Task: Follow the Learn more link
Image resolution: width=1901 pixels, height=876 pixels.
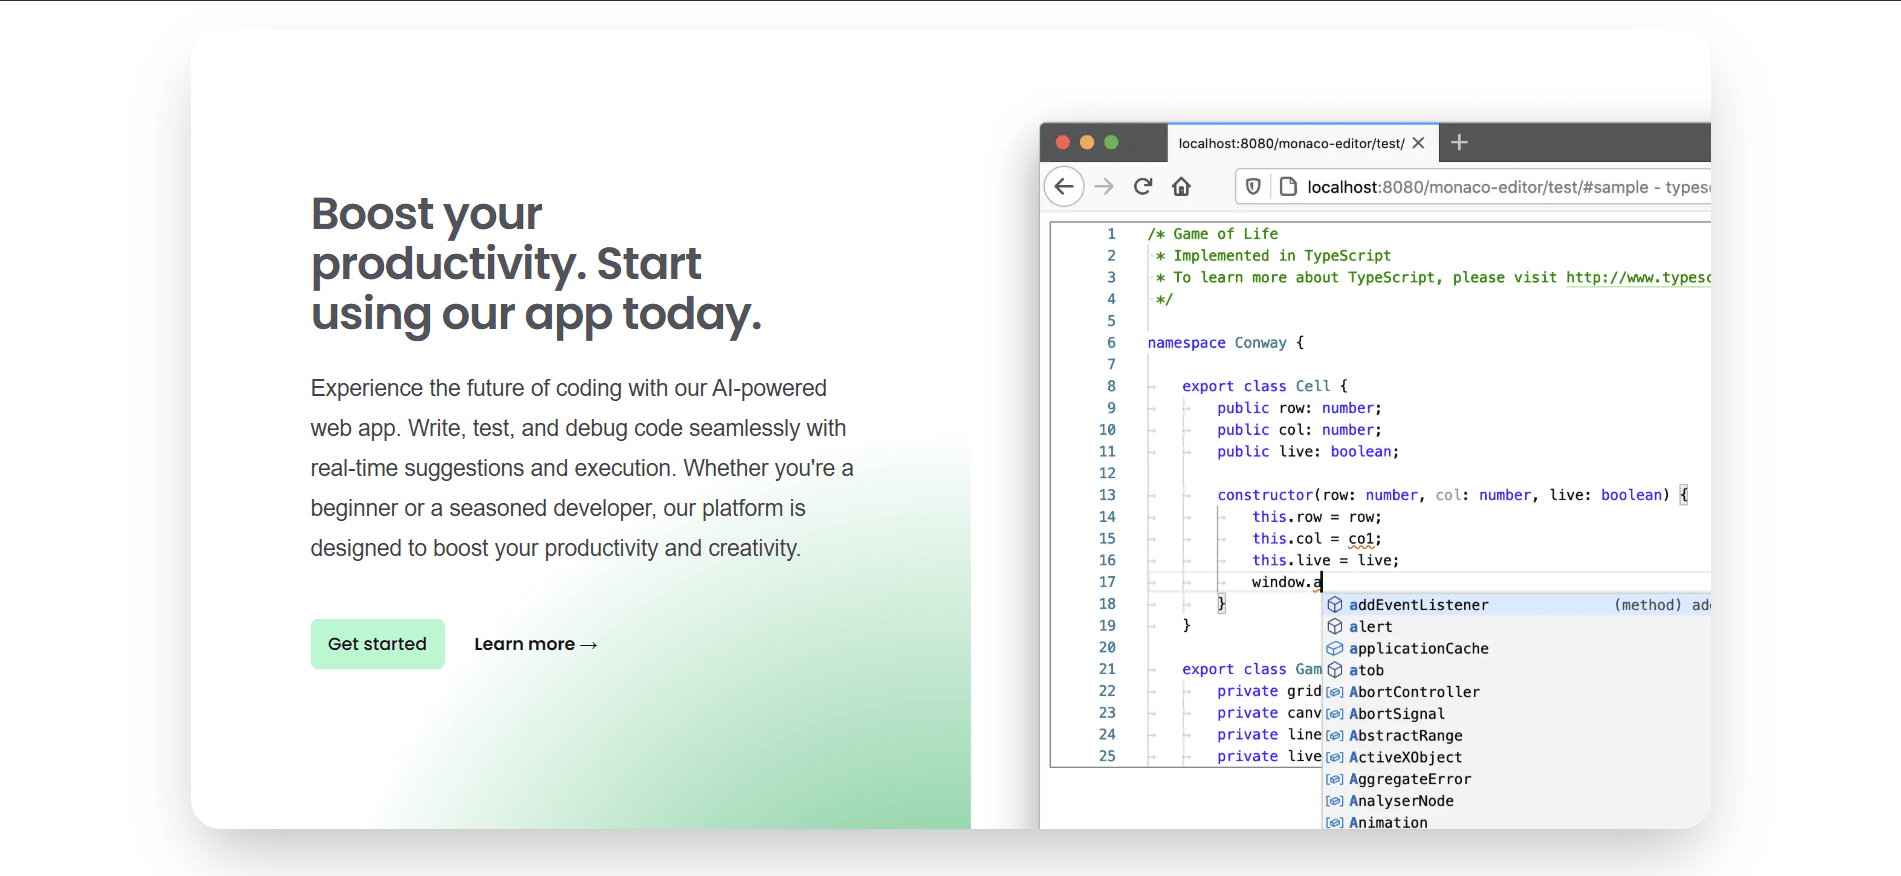Action: click(535, 645)
